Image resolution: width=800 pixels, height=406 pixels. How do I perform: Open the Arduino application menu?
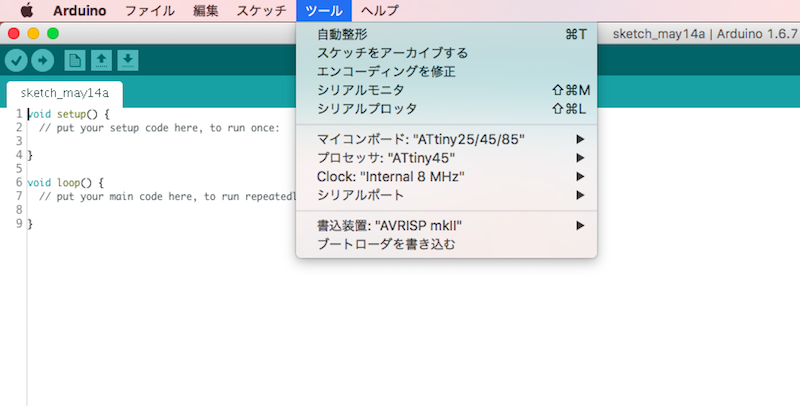(80, 11)
